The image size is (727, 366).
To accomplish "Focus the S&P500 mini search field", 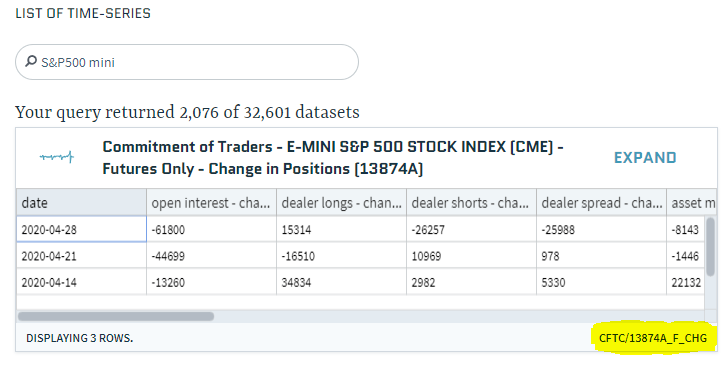I will pyautogui.click(x=187, y=62).
